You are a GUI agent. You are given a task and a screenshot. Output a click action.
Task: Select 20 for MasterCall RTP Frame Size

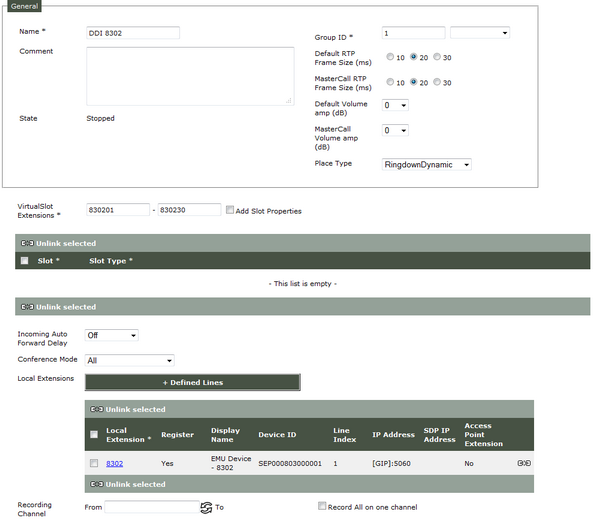(413, 82)
